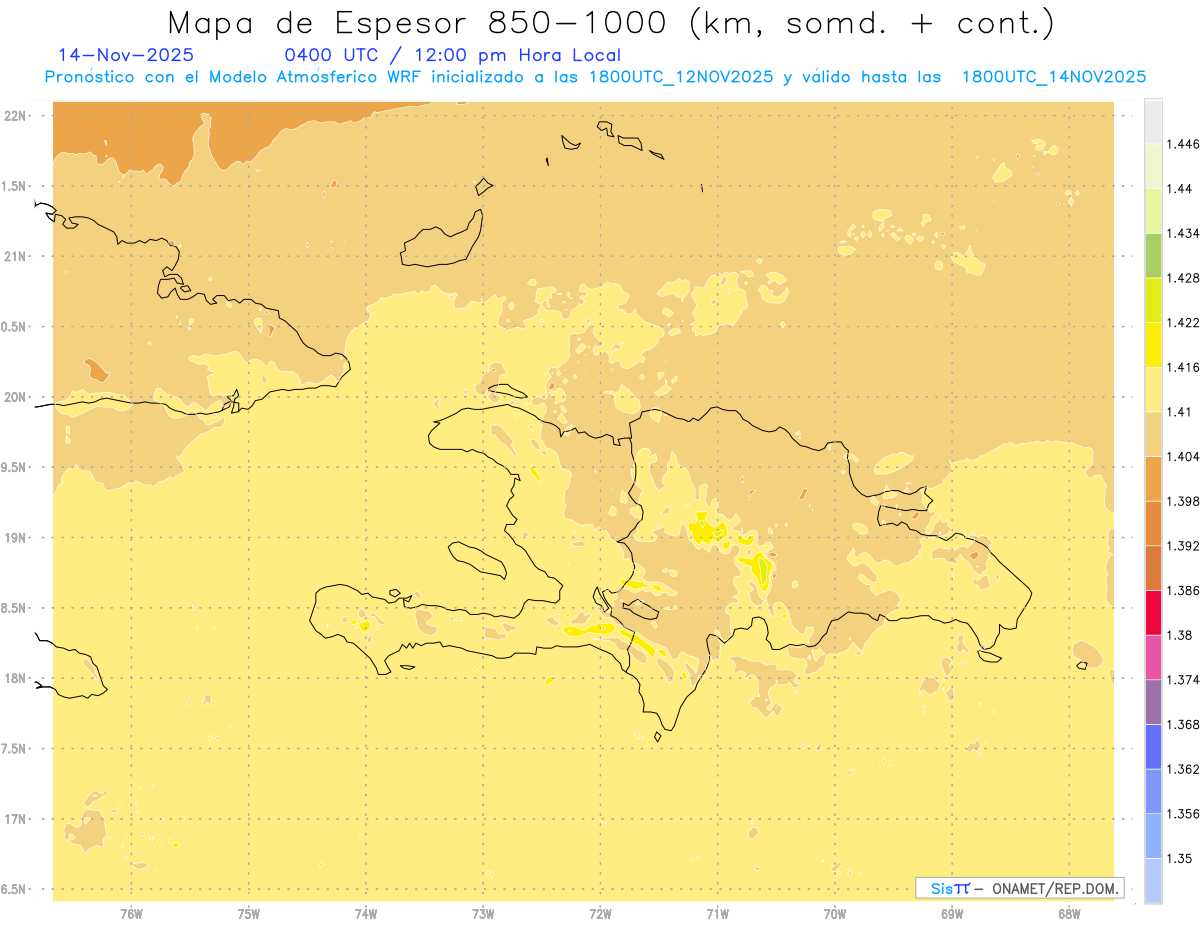Click the longitude label '75W'
The height and width of the screenshot is (927, 1200).
(248, 913)
